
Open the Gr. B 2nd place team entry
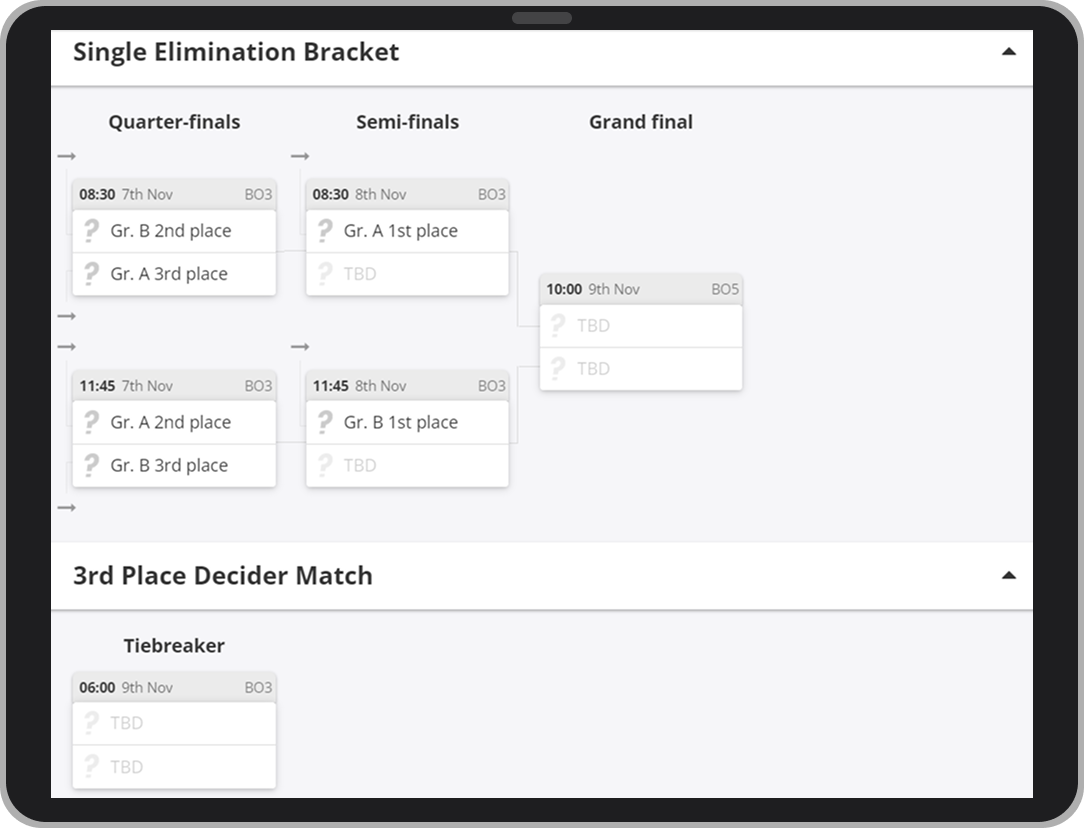[171, 231]
